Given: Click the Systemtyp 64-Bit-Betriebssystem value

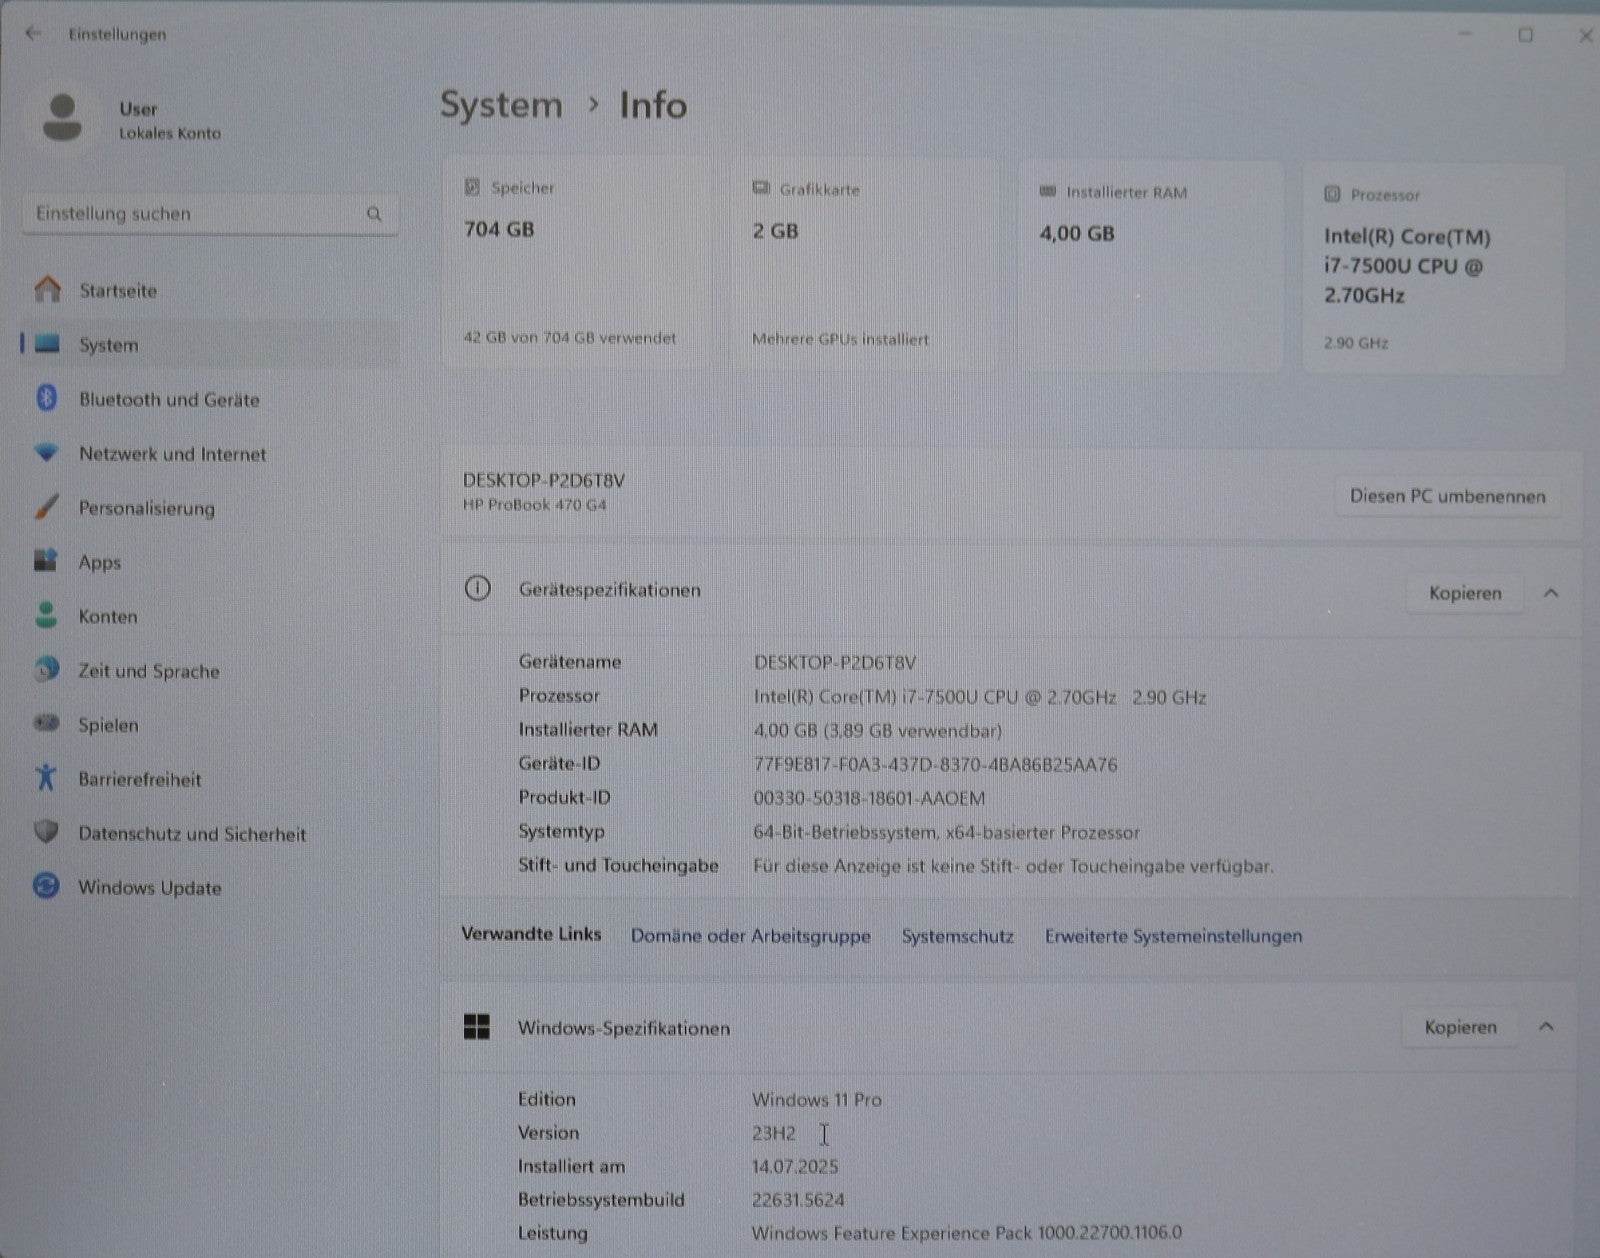Looking at the screenshot, I should point(946,832).
